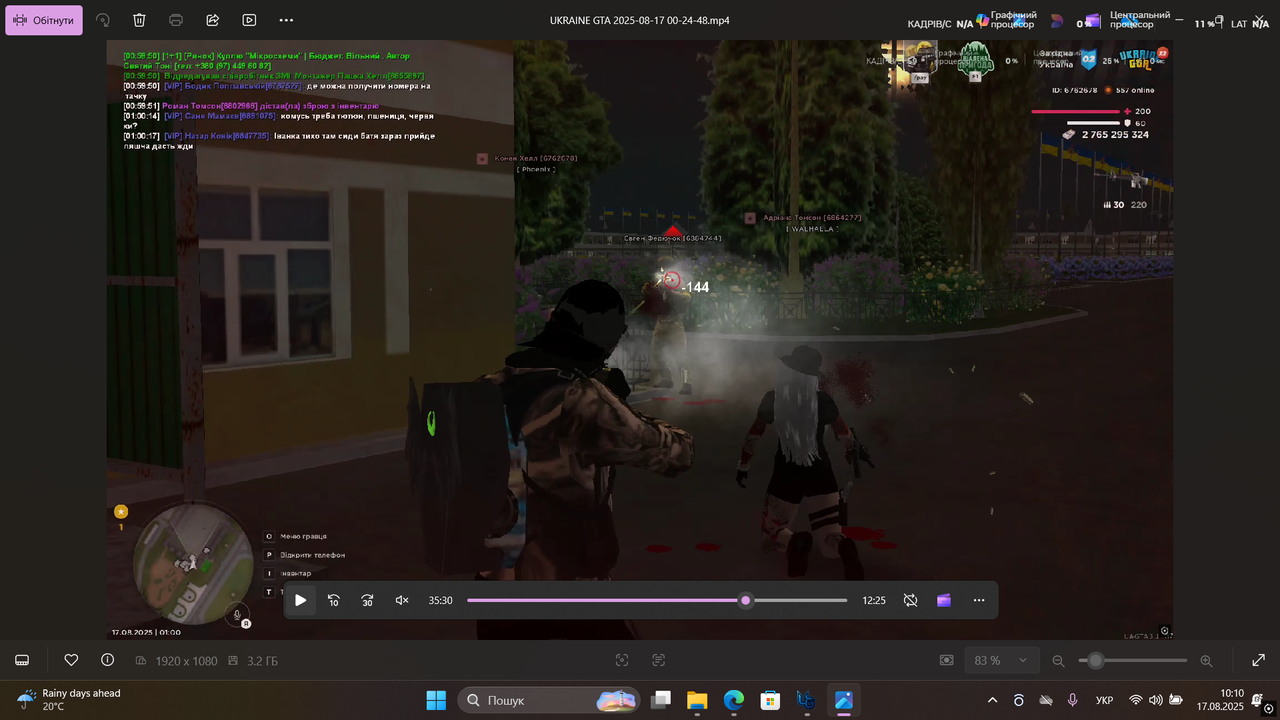Click the remaining time 12:25
This screenshot has height=720, width=1280.
tap(874, 601)
